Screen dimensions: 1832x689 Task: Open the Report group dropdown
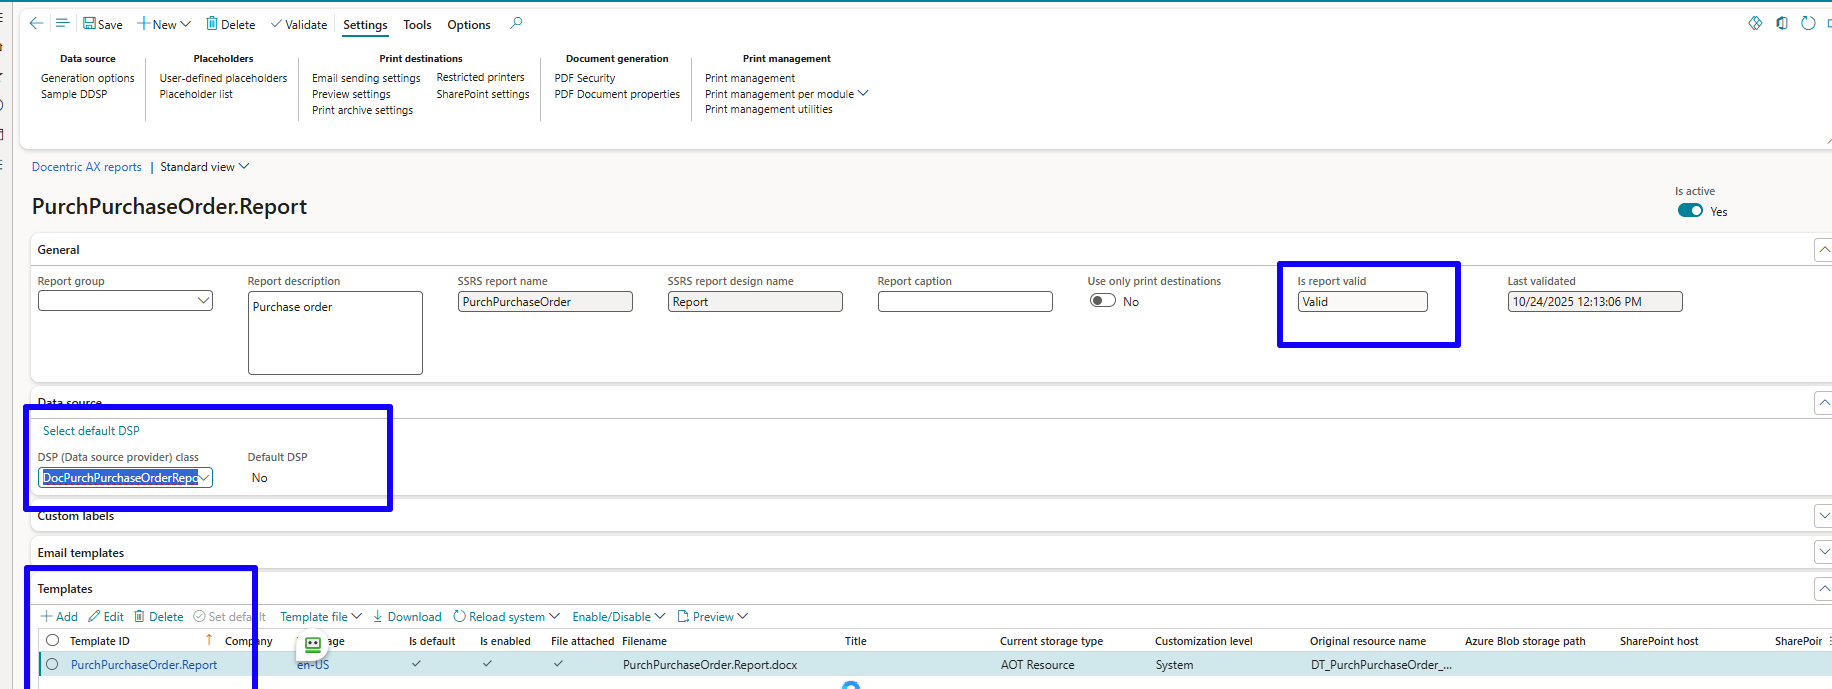click(203, 301)
